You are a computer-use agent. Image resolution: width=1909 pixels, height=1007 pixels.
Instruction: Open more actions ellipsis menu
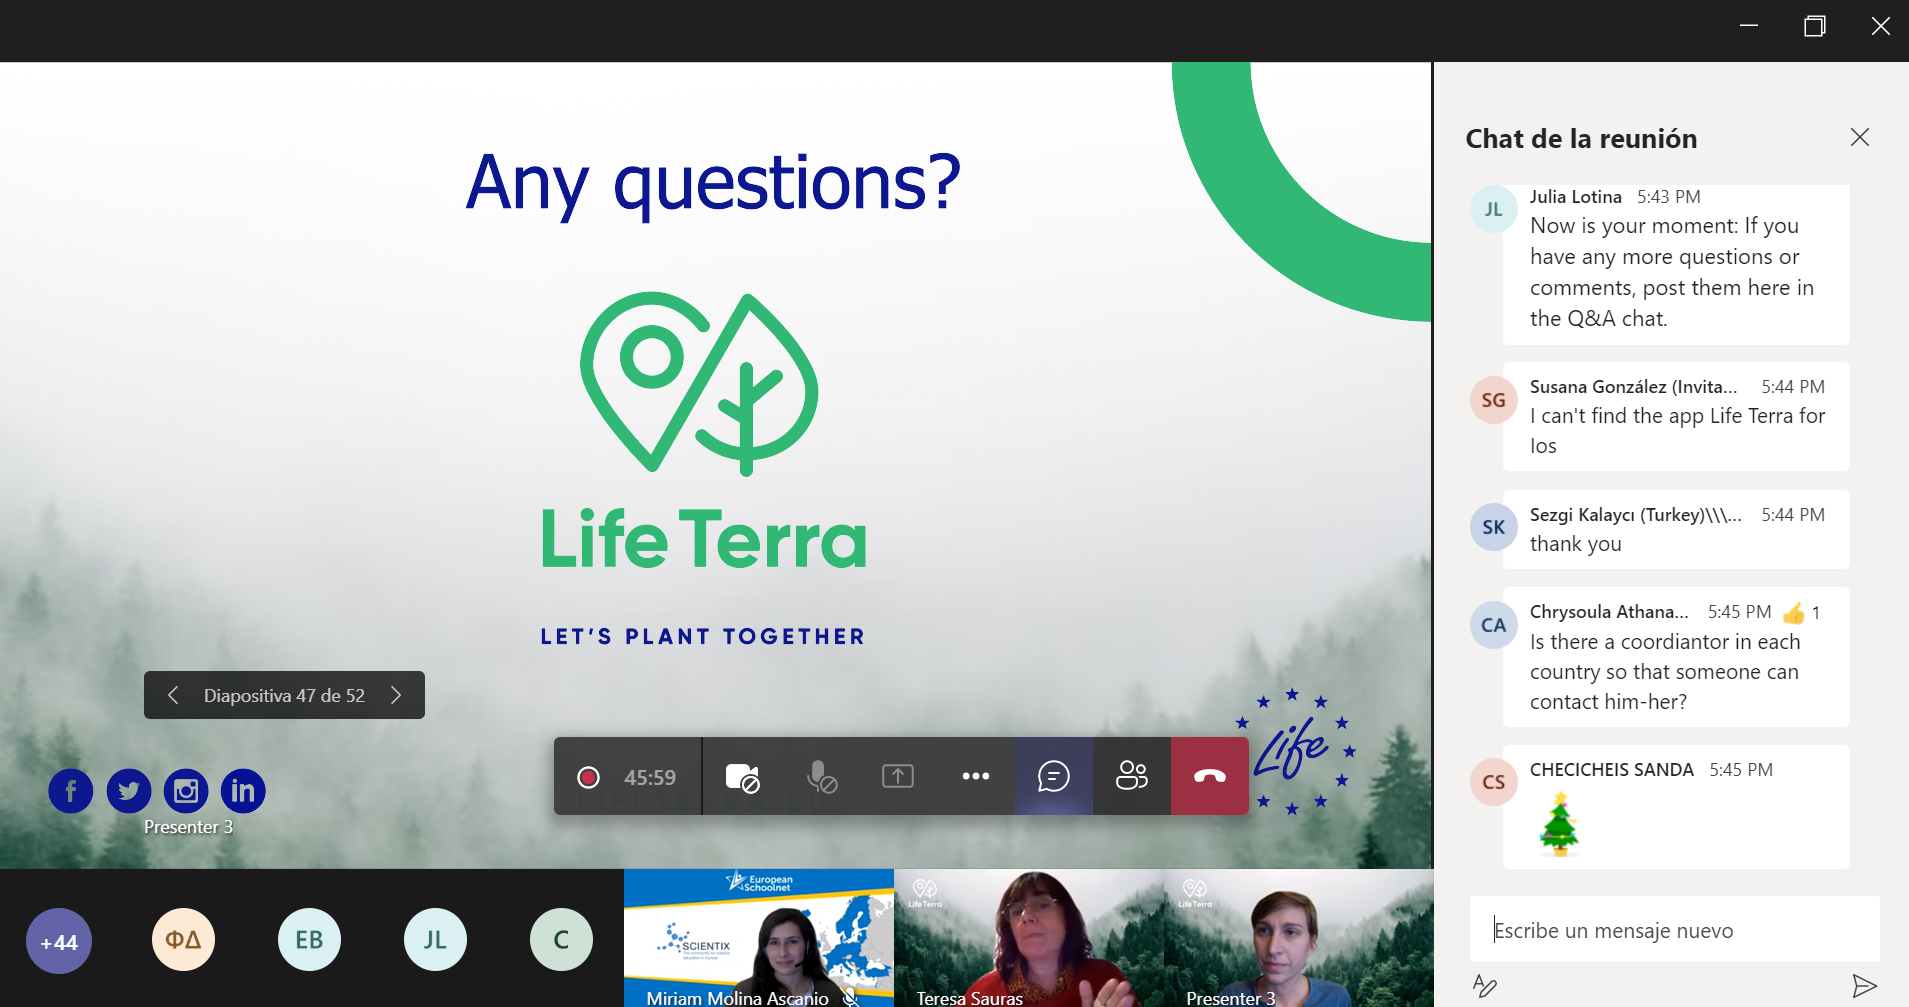coord(976,776)
